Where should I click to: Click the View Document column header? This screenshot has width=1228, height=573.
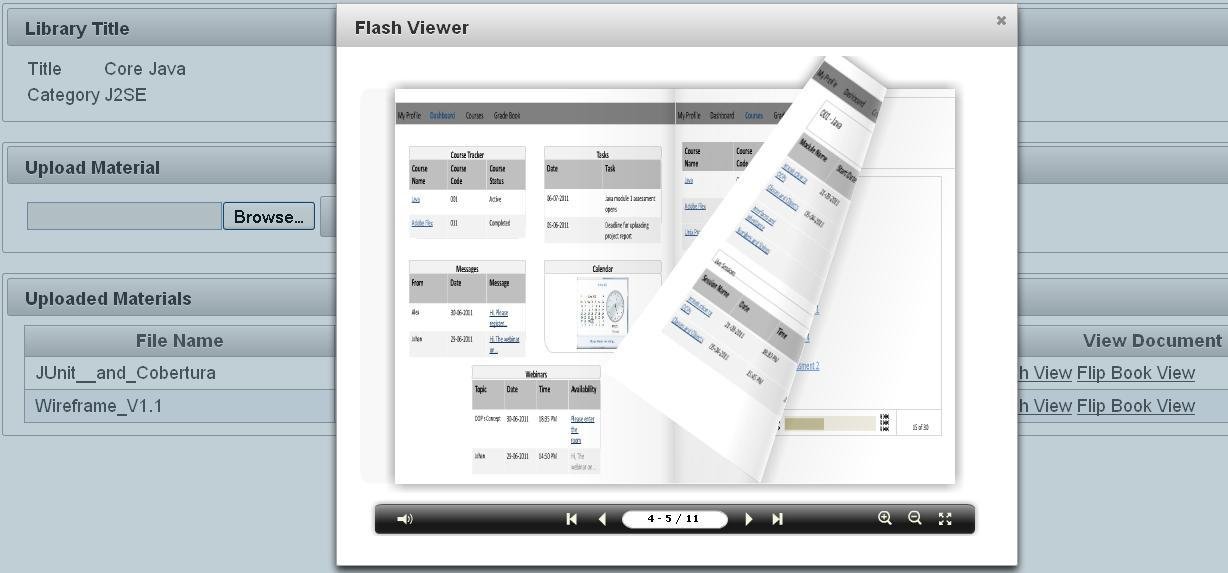(1152, 341)
